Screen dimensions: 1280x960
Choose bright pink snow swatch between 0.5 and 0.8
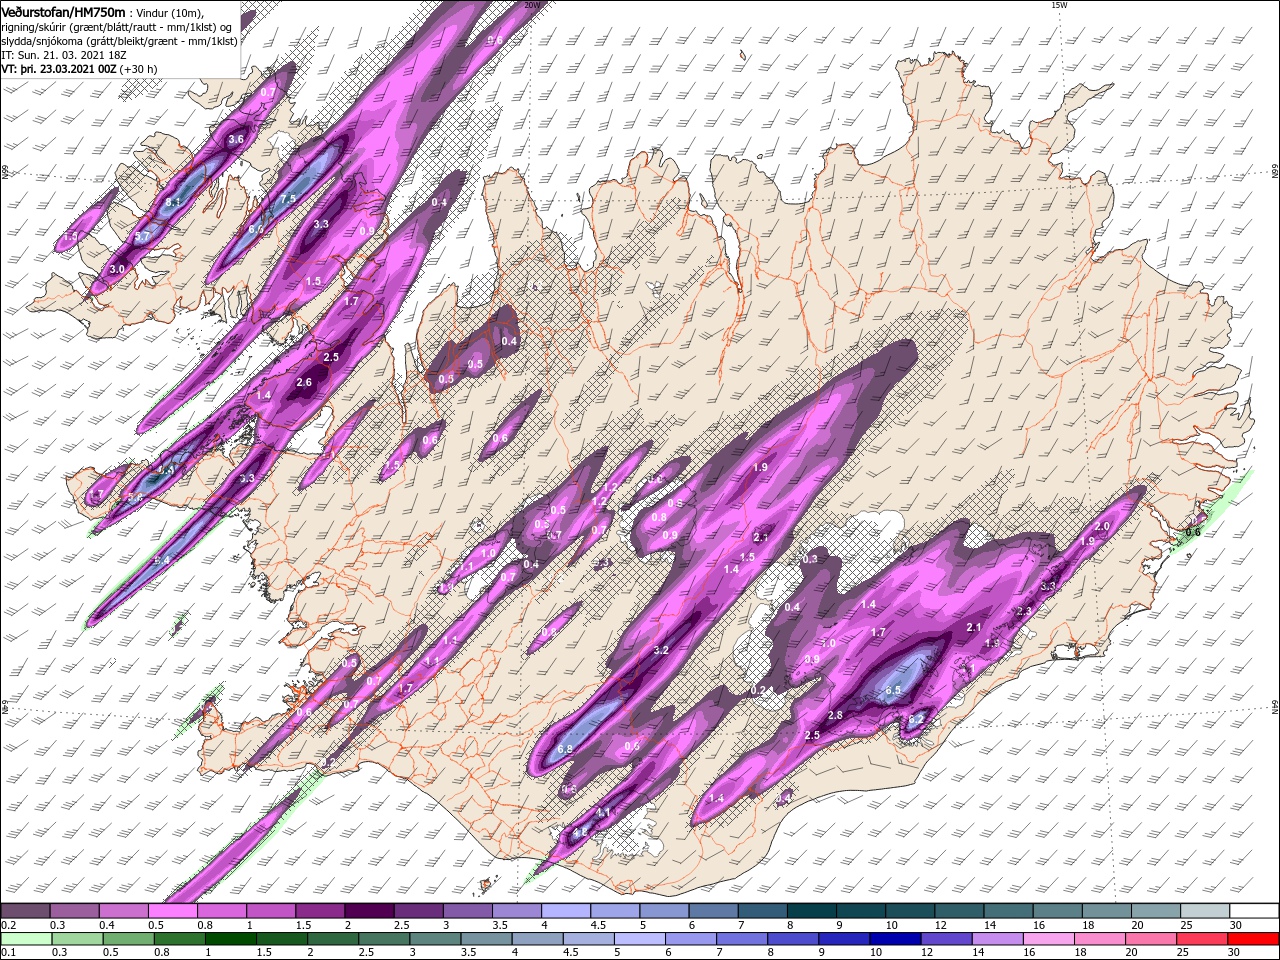(173, 910)
